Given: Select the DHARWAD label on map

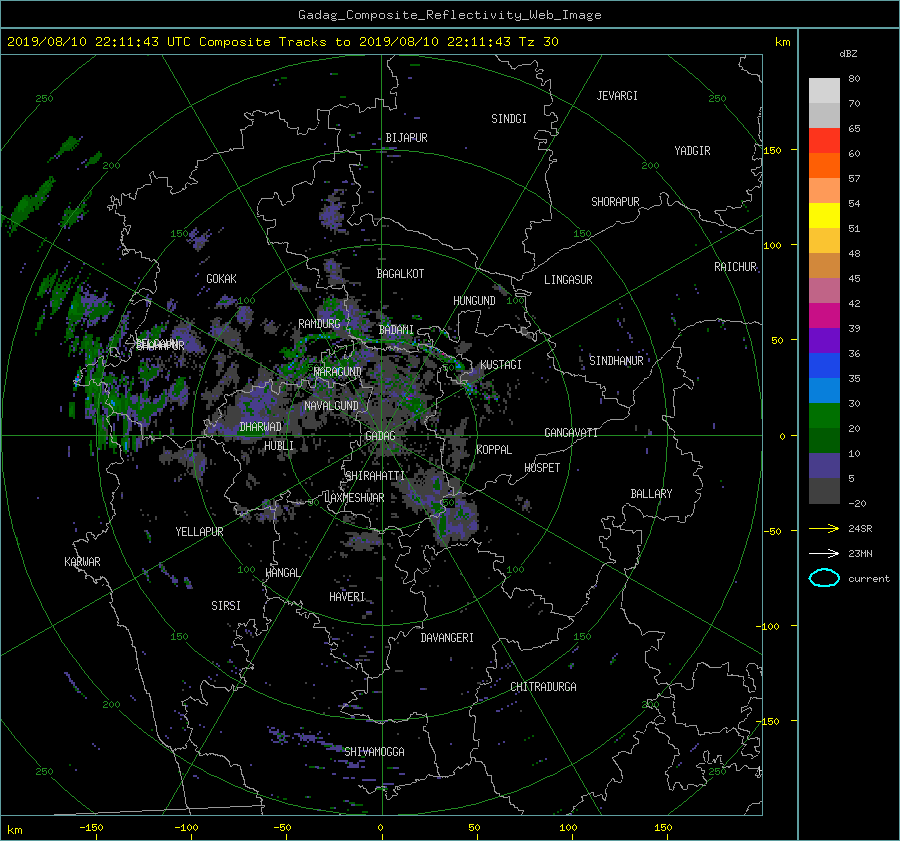Looking at the screenshot, I should 261,427.
